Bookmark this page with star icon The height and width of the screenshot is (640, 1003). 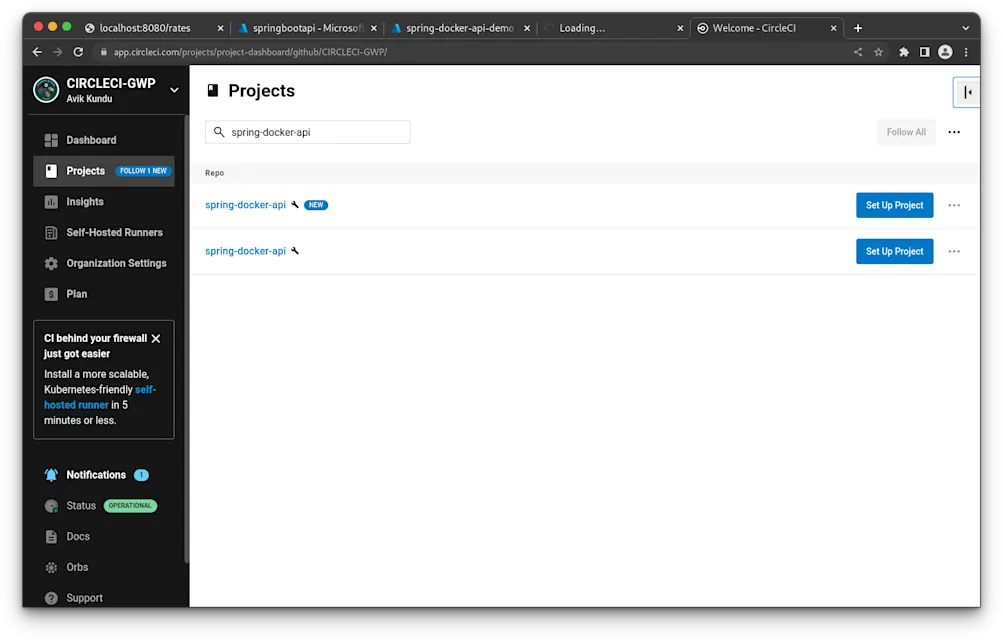[x=878, y=52]
